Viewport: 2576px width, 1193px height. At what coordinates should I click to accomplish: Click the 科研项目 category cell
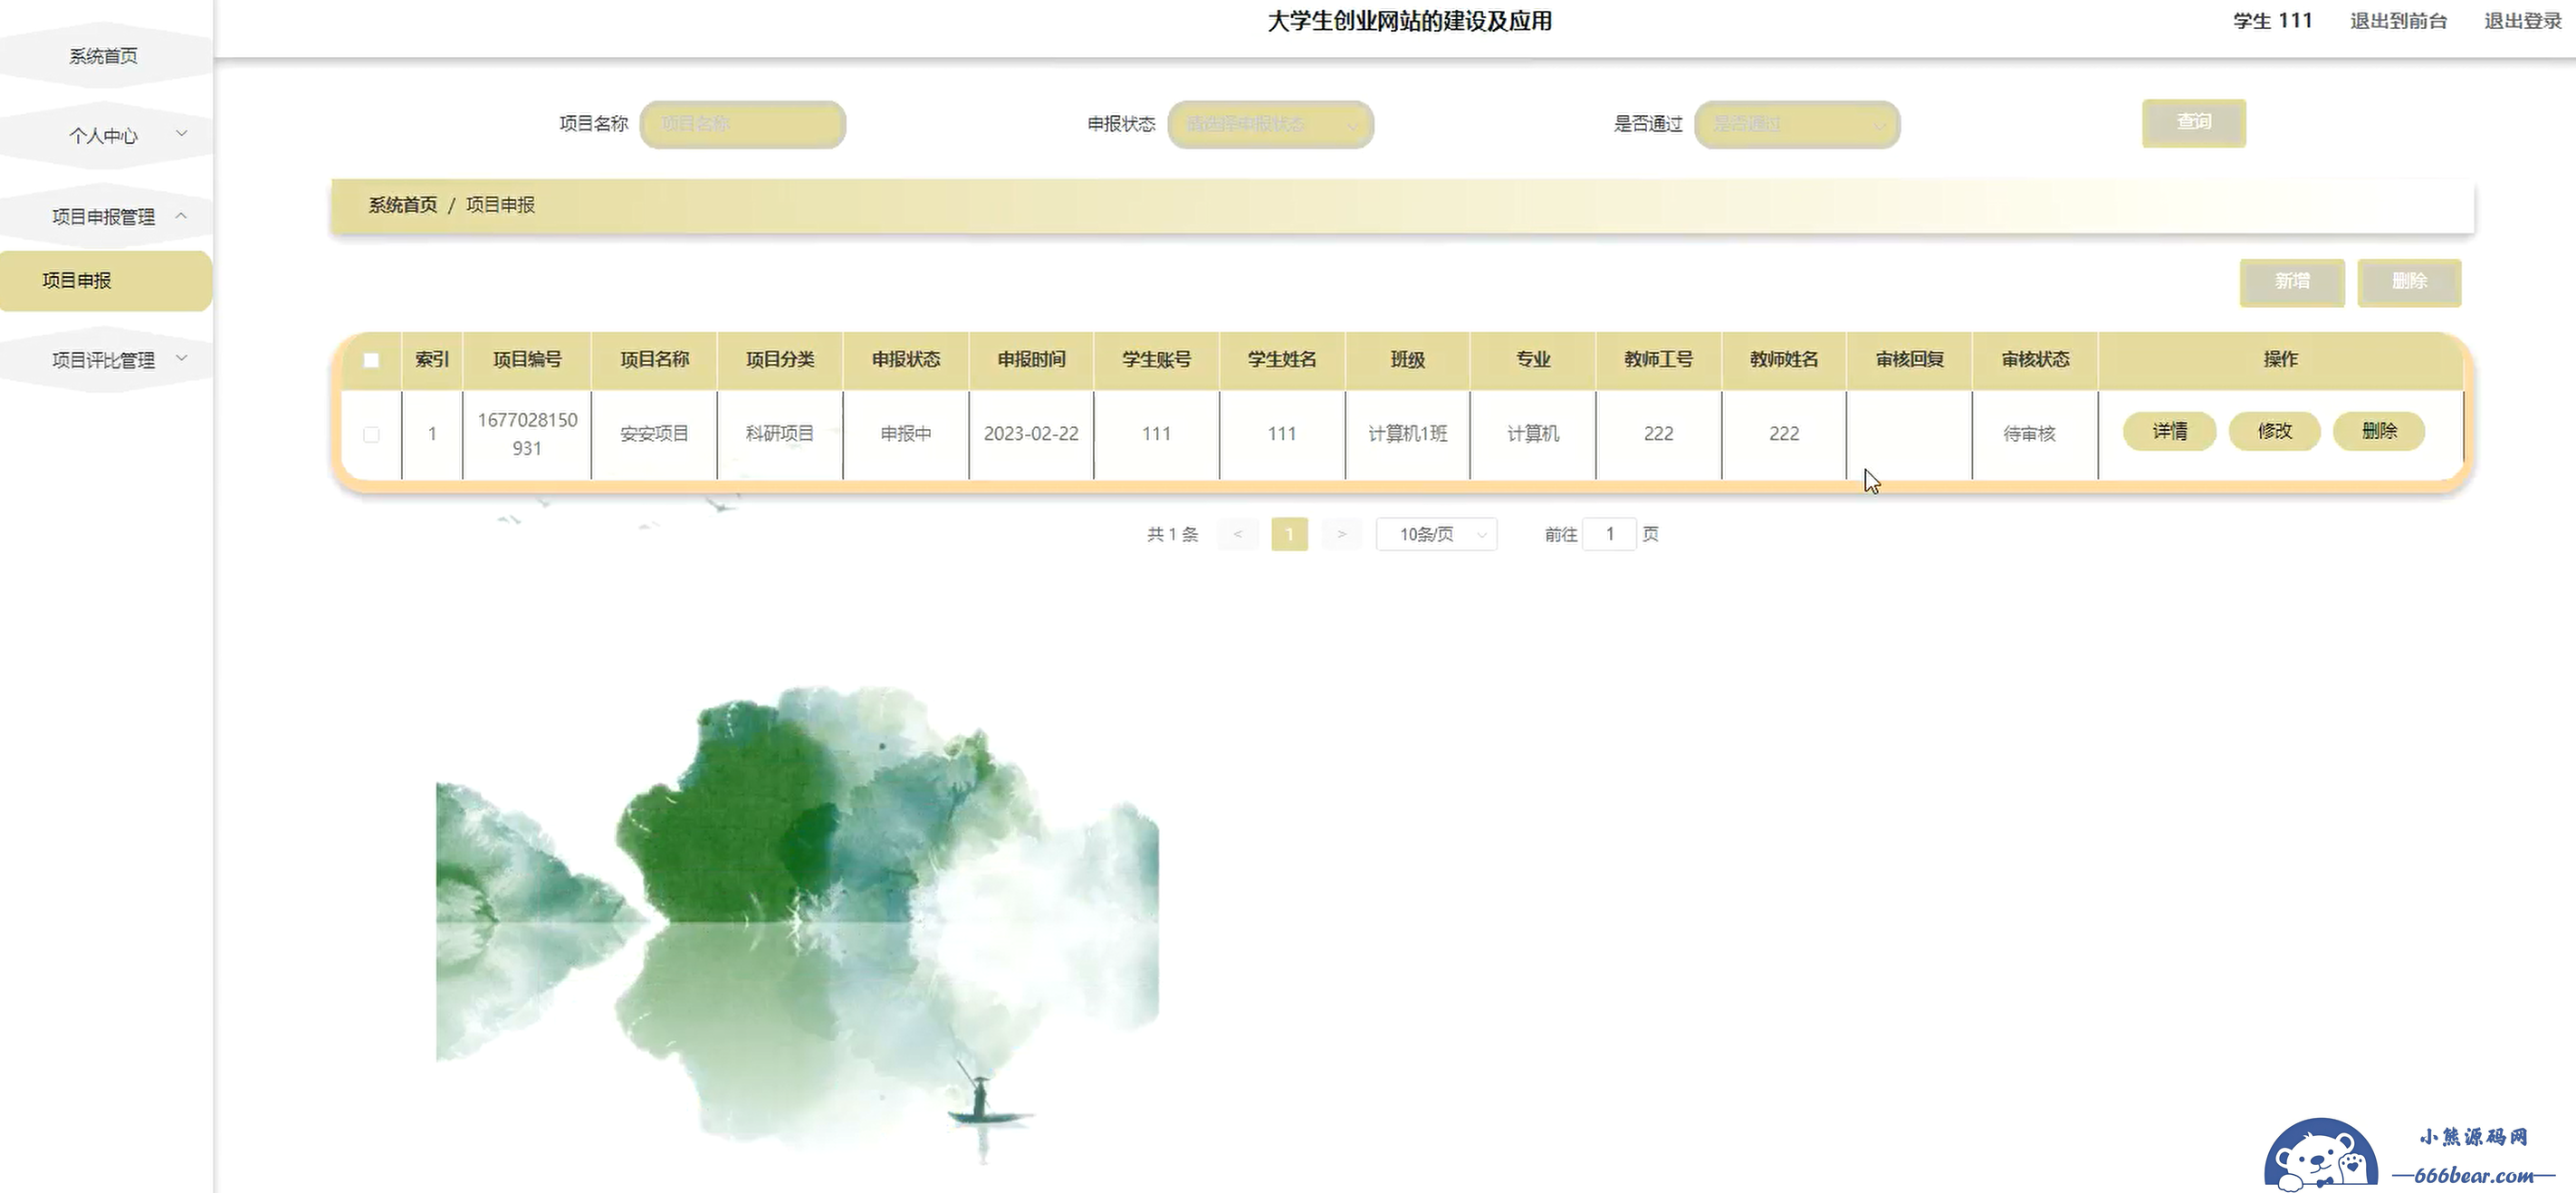coord(780,434)
